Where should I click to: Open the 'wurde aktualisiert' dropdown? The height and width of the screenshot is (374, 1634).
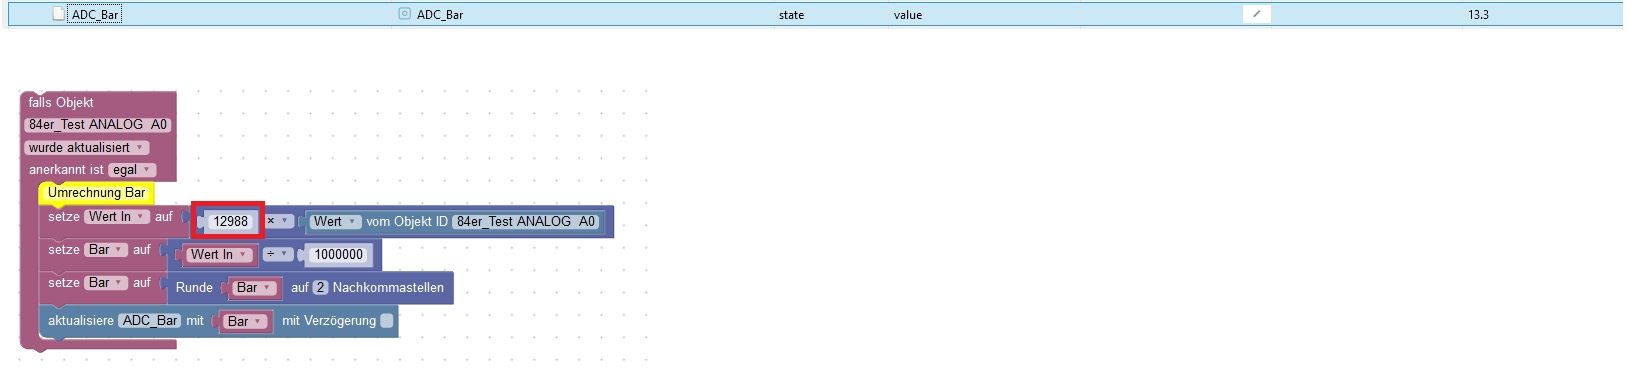click(86, 147)
